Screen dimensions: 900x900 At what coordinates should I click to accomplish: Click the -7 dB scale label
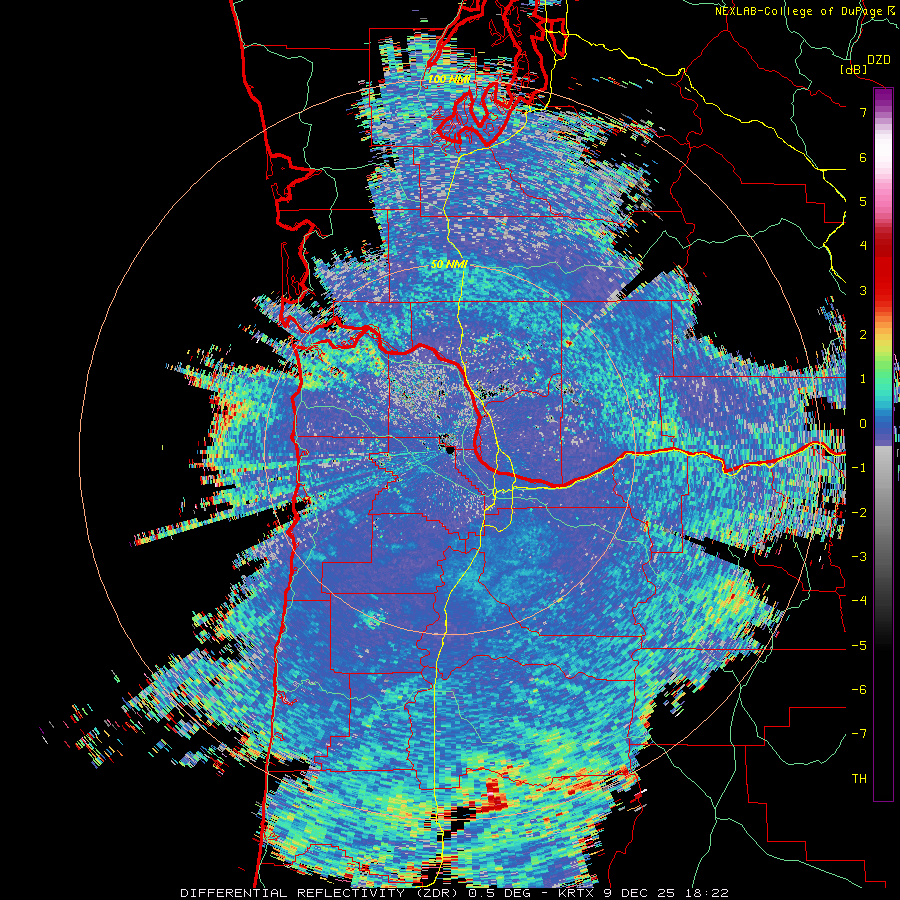click(x=859, y=734)
